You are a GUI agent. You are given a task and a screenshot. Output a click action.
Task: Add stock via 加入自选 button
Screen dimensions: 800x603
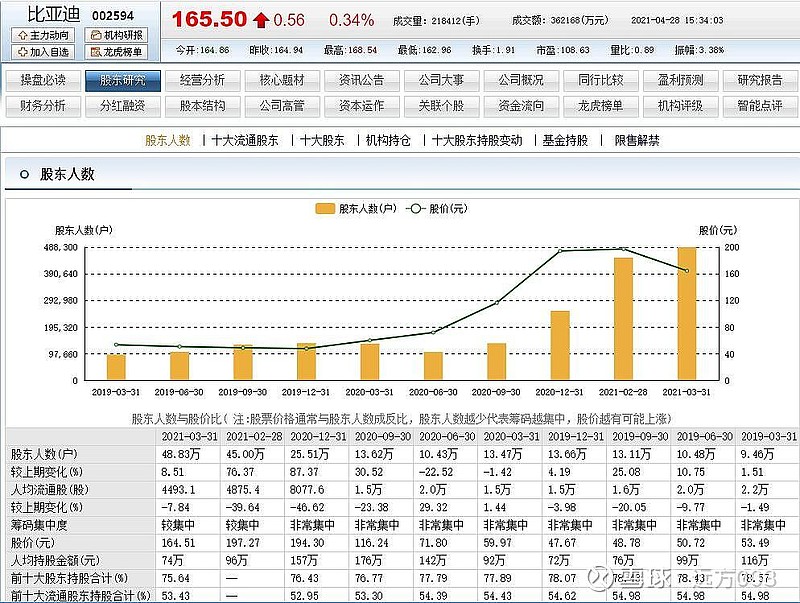43,52
